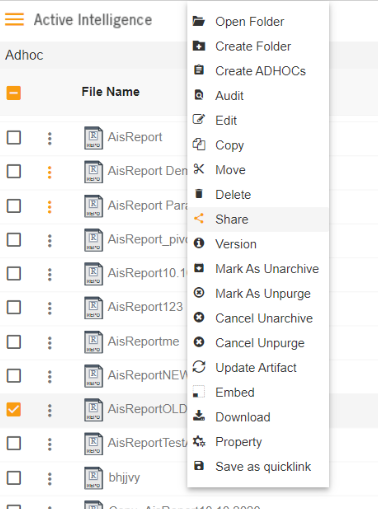
Task: Click the Download arrow icon
Action: point(199,416)
